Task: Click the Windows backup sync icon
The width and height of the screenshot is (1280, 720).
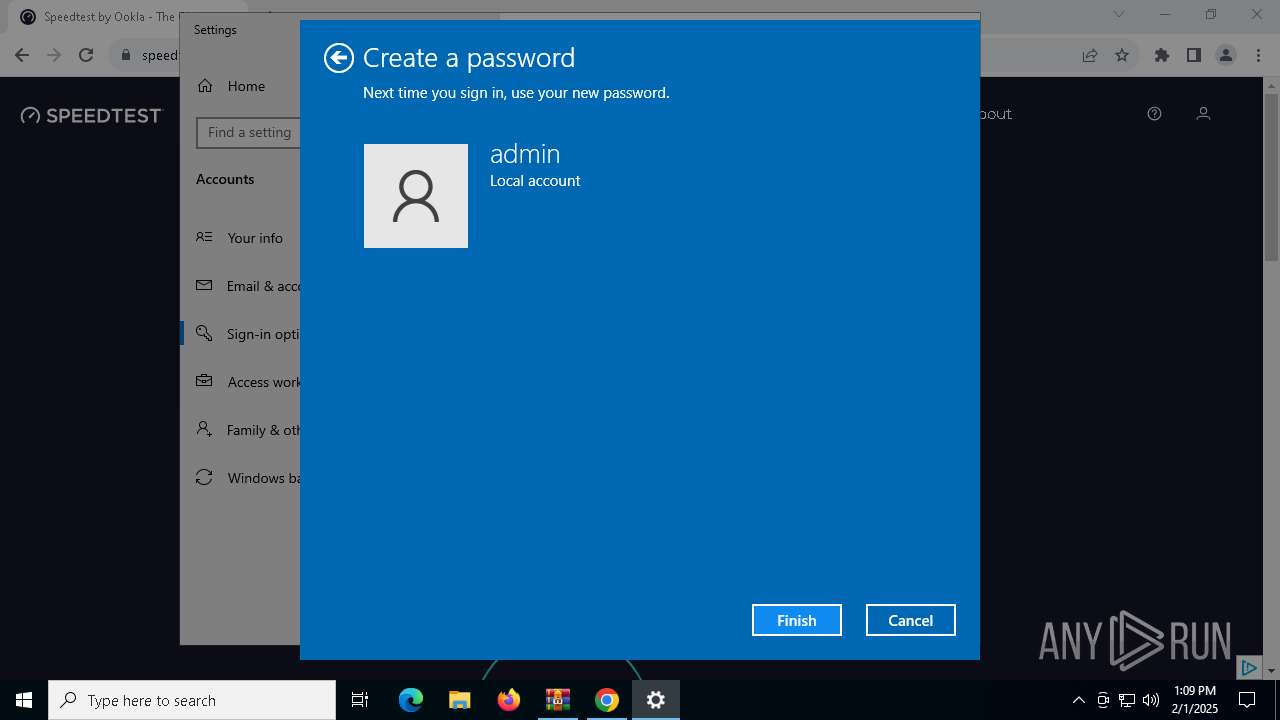Action: point(204,477)
